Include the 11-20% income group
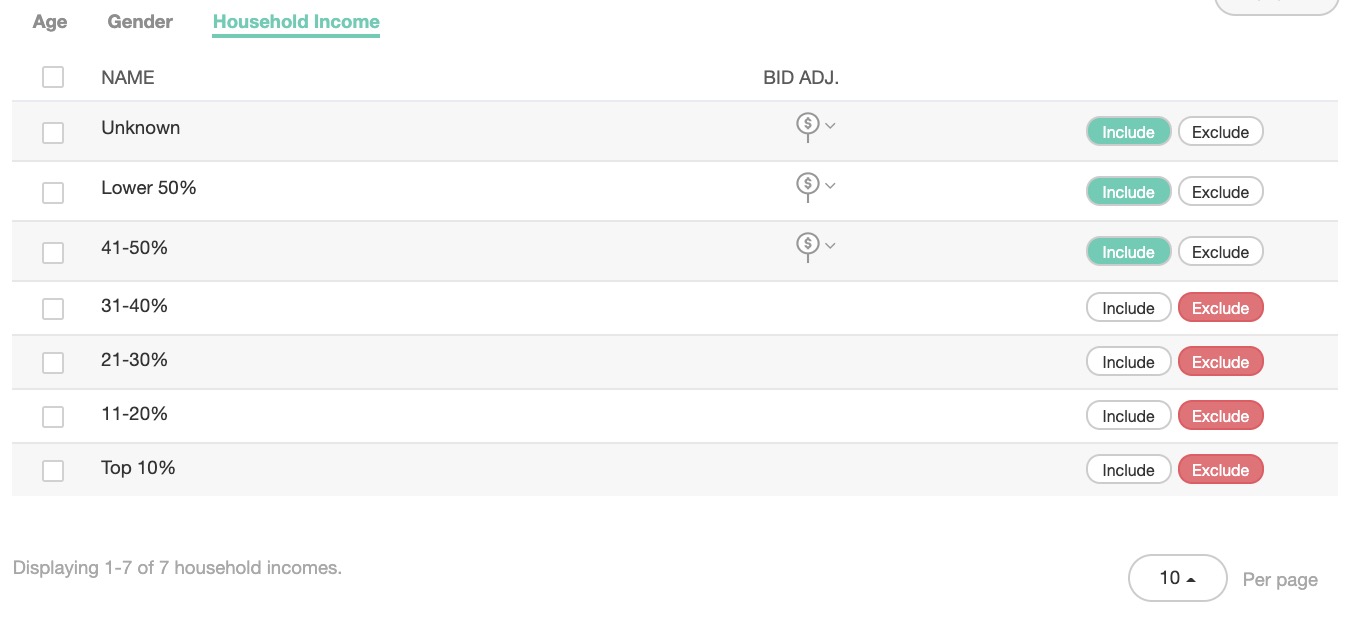The width and height of the screenshot is (1350, 624). point(1128,416)
